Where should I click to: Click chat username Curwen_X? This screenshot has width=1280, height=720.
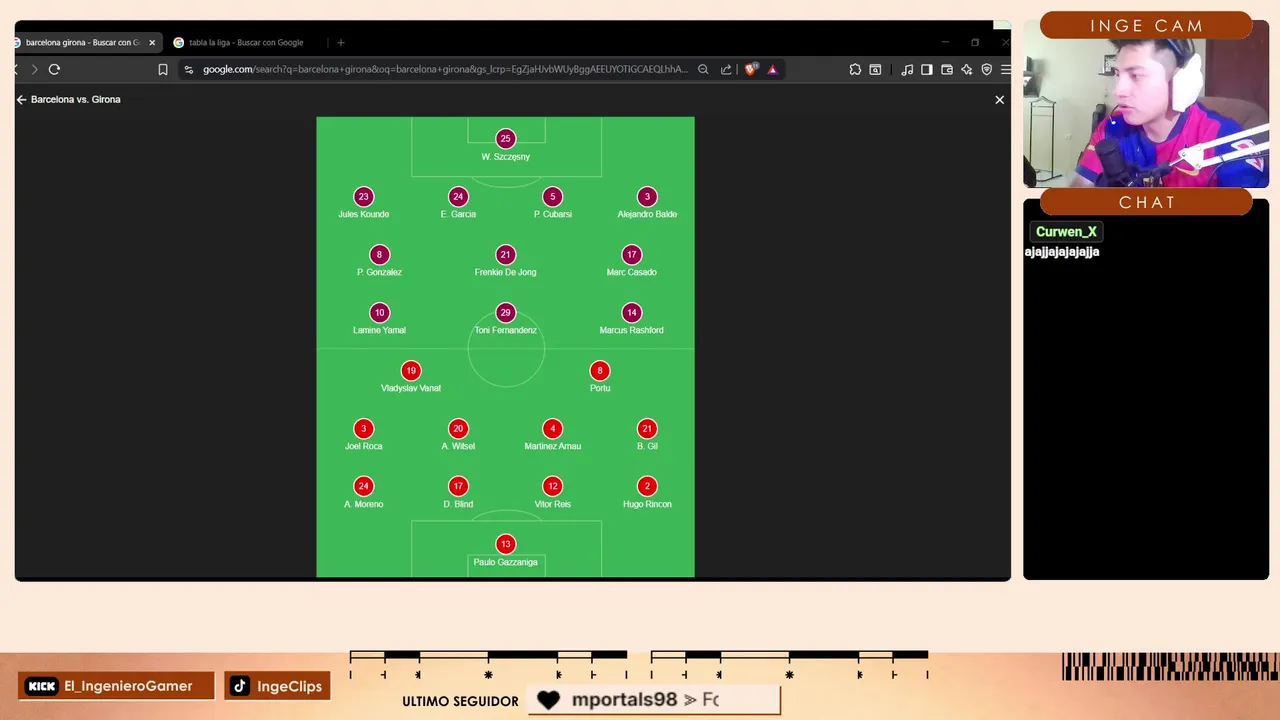point(1066,231)
